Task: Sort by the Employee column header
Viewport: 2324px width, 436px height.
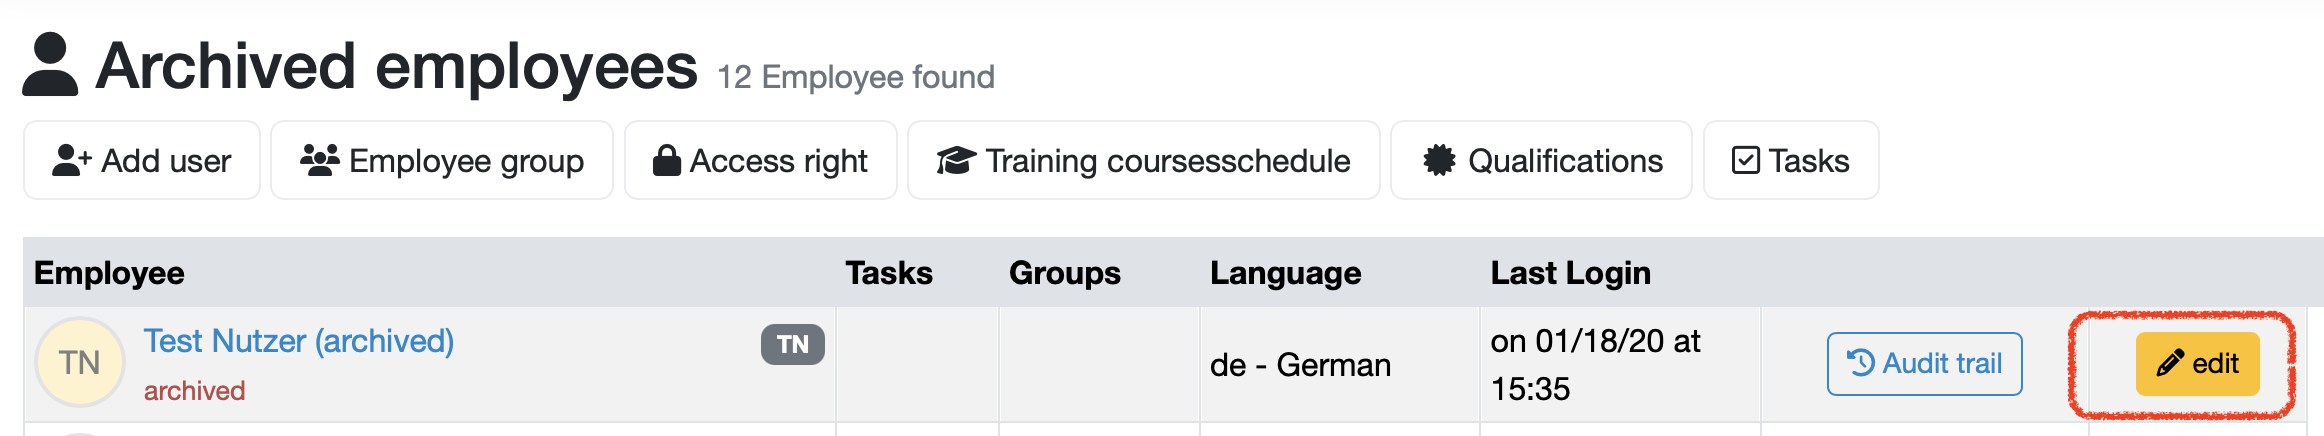Action: [x=109, y=273]
